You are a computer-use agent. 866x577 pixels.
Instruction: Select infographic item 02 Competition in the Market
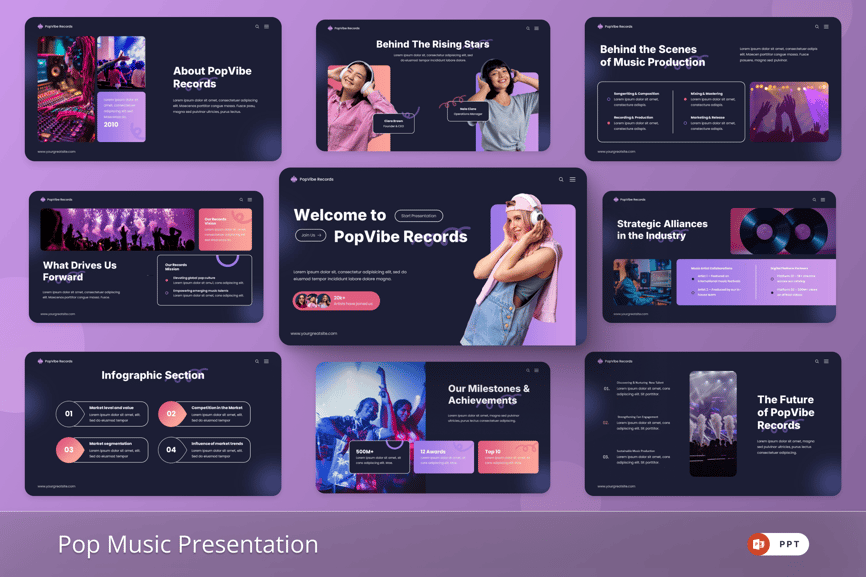204,413
